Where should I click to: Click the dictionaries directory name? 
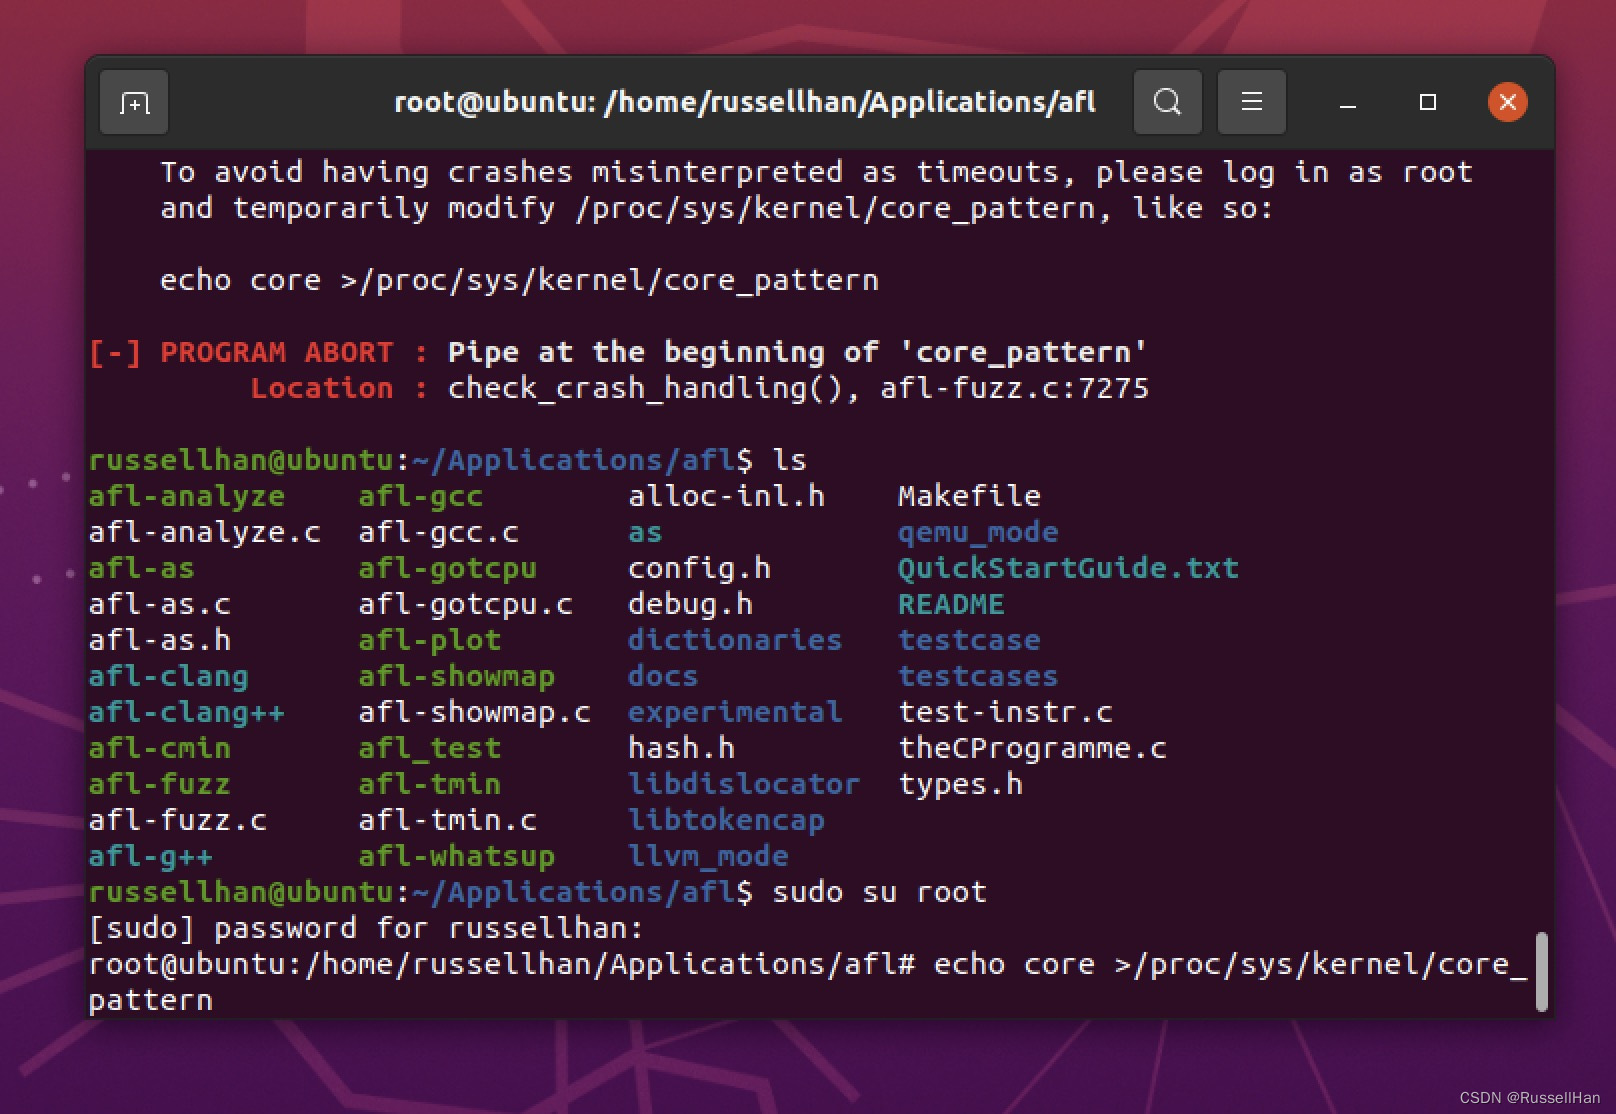point(736,640)
